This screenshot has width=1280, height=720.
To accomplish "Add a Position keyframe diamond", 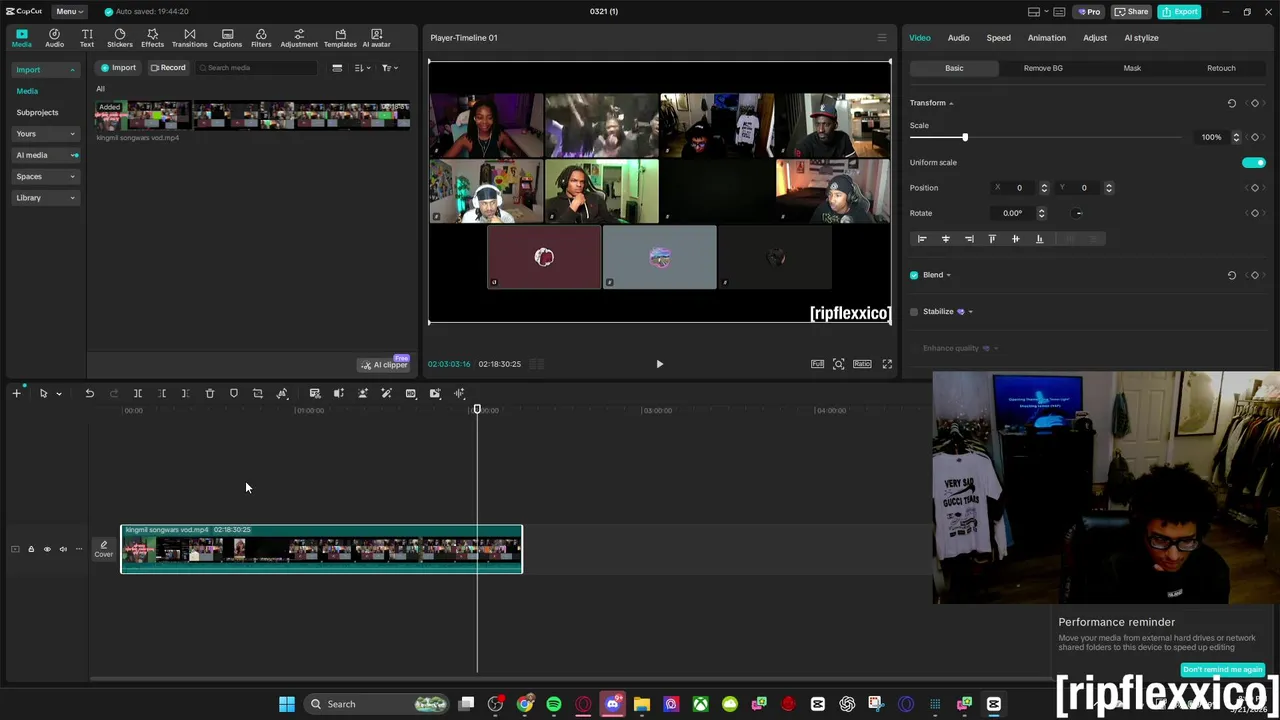I will point(1255,188).
